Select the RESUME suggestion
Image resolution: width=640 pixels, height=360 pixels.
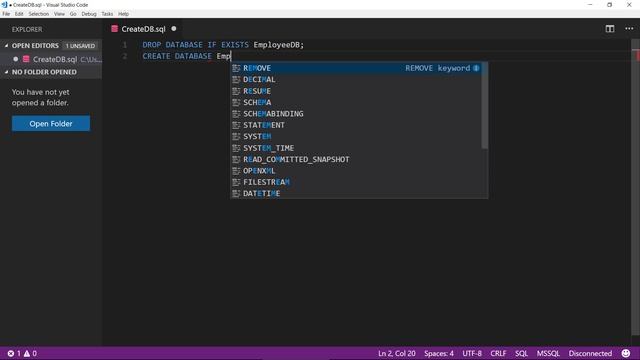click(356, 91)
